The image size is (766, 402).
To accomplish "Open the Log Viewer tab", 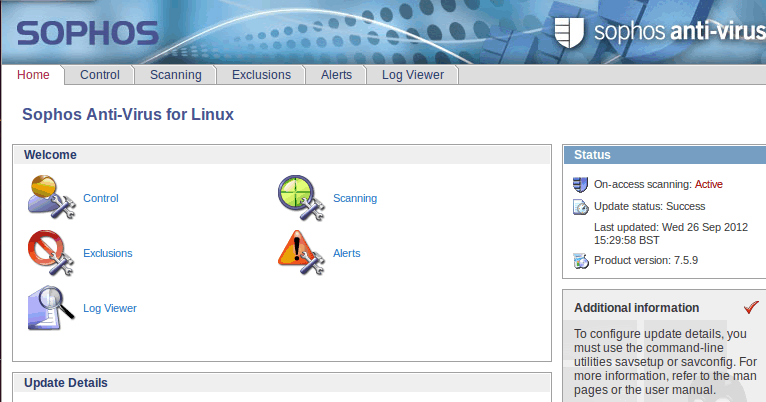I will [x=413, y=75].
